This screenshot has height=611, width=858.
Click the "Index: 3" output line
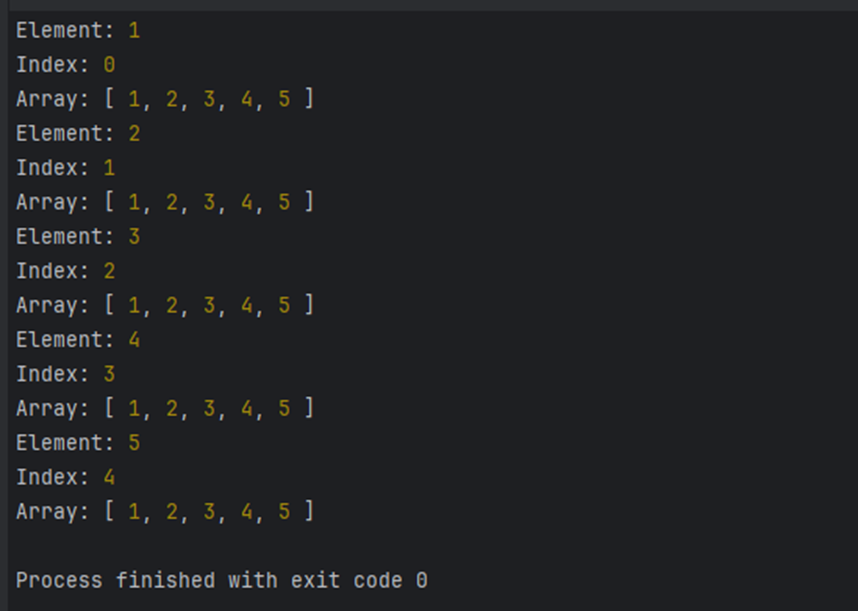coord(65,374)
